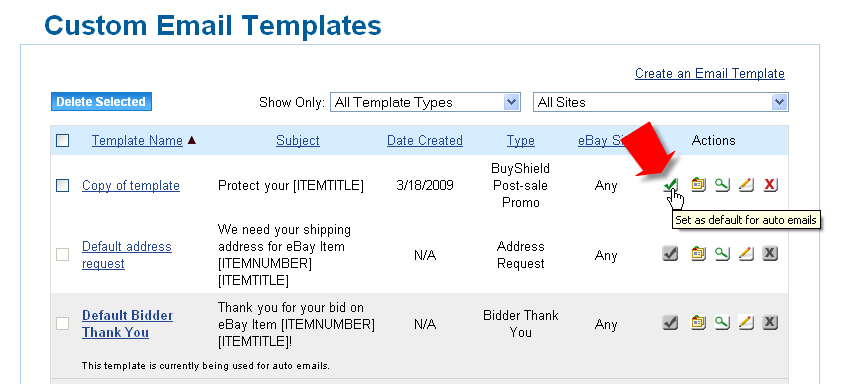Check the select-all box in the table header

63,141
